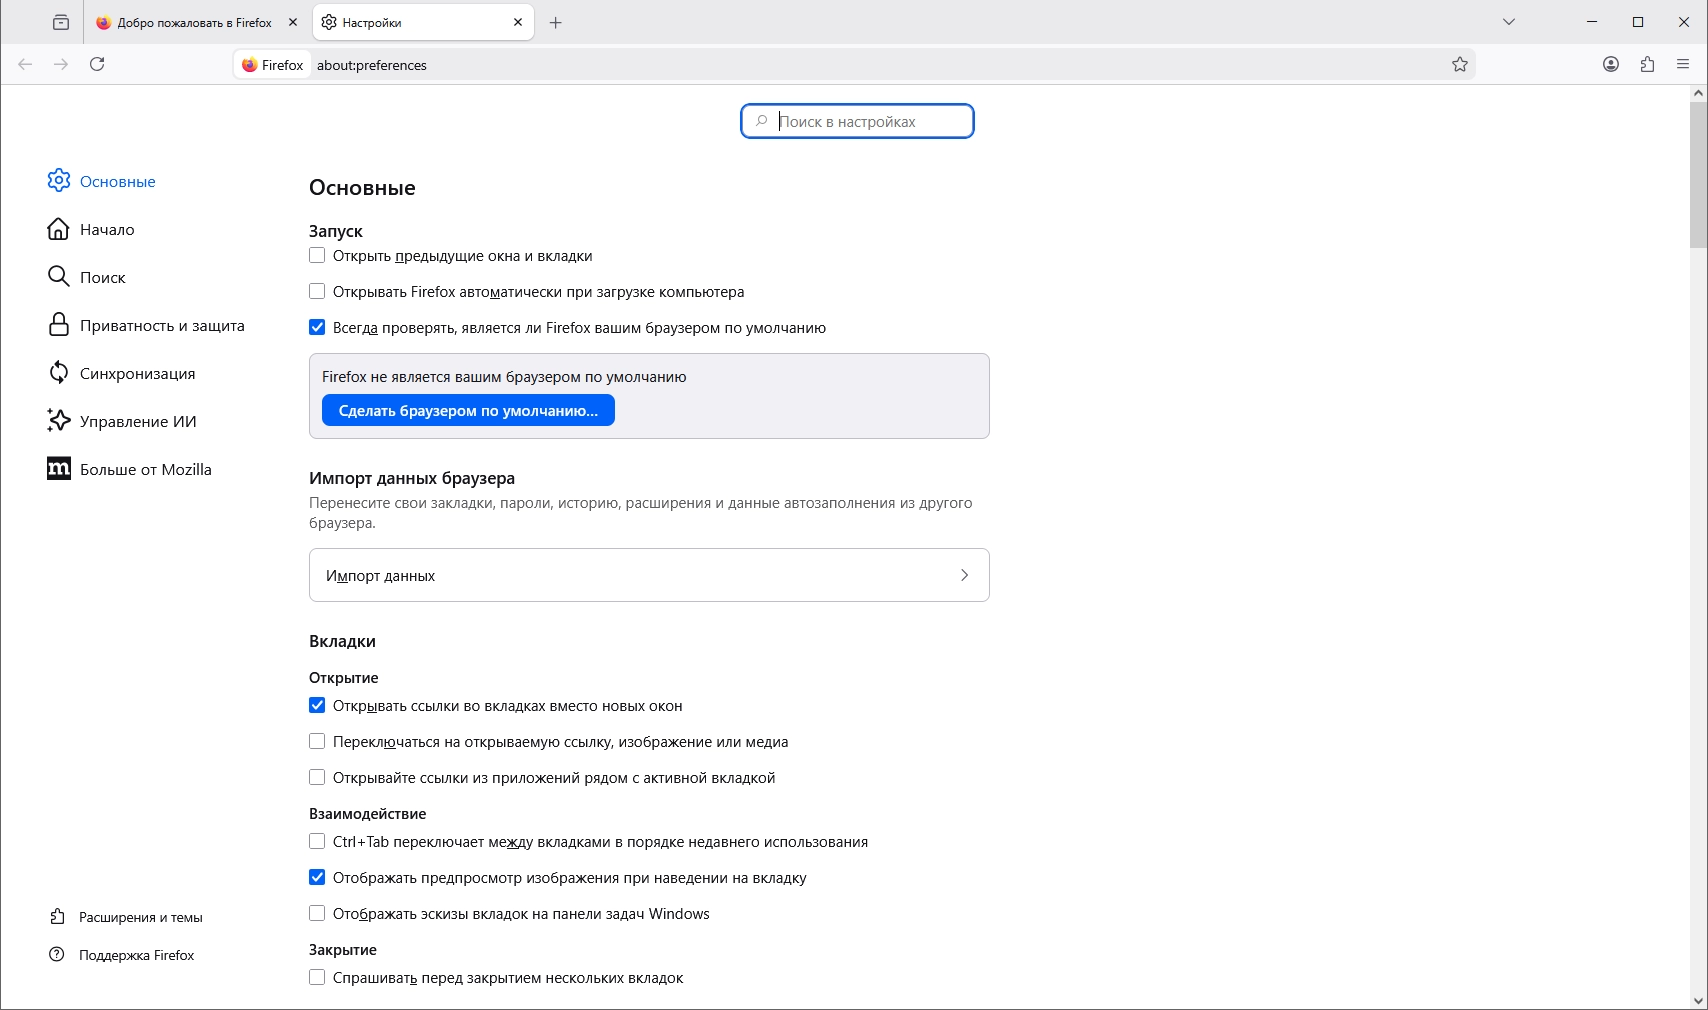The width and height of the screenshot is (1708, 1010).
Task: Open the hamburger application menu
Action: [1683, 64]
